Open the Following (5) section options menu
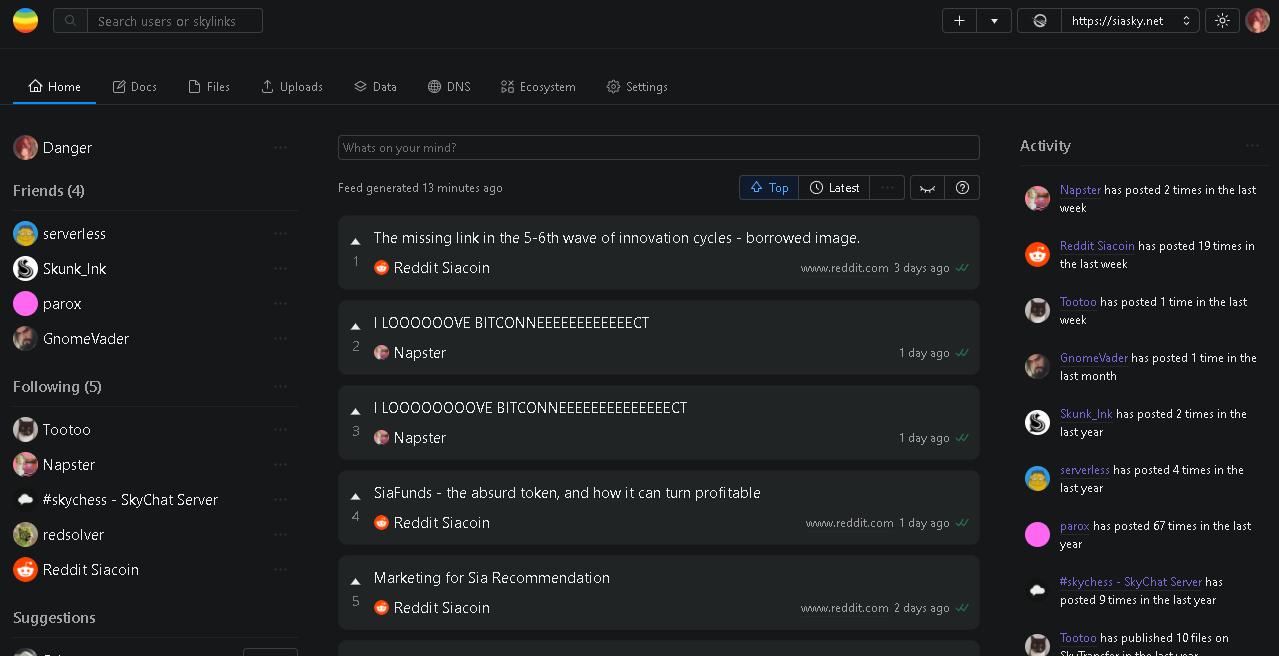1279x656 pixels. [x=280, y=387]
